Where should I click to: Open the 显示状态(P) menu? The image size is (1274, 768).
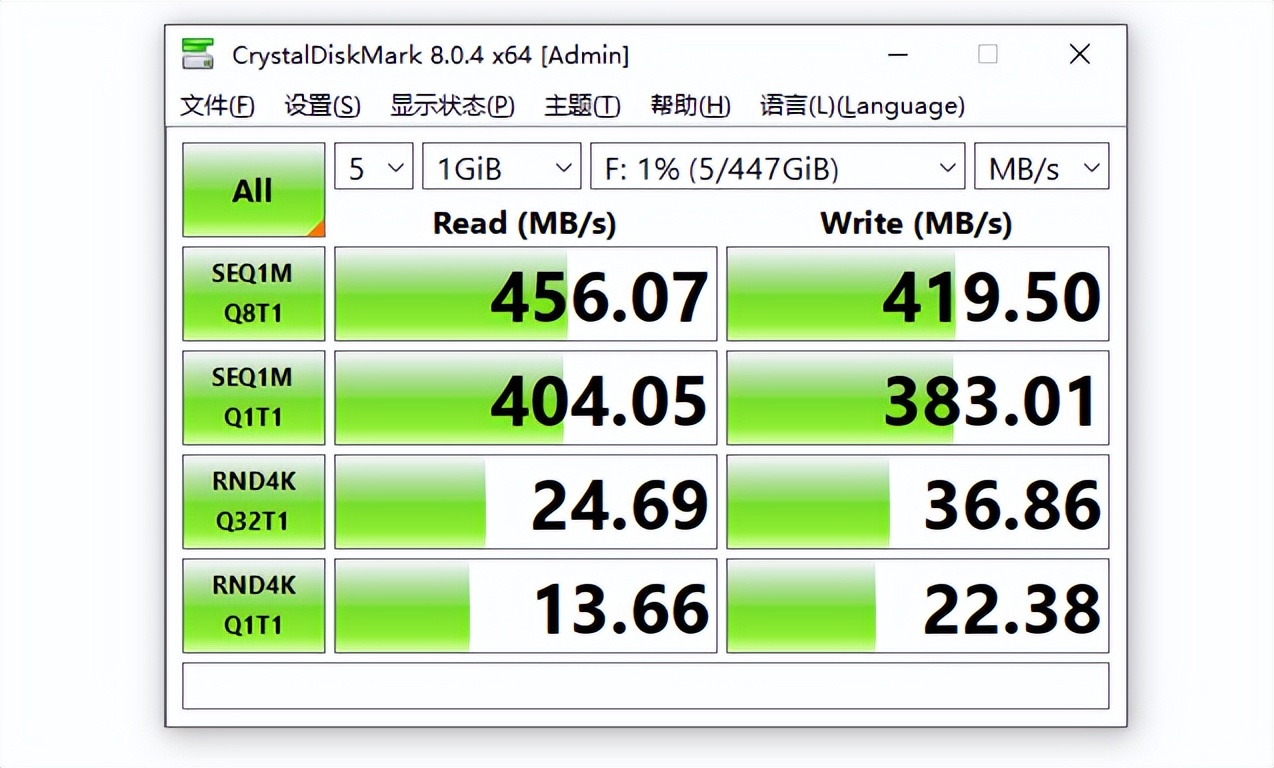452,106
